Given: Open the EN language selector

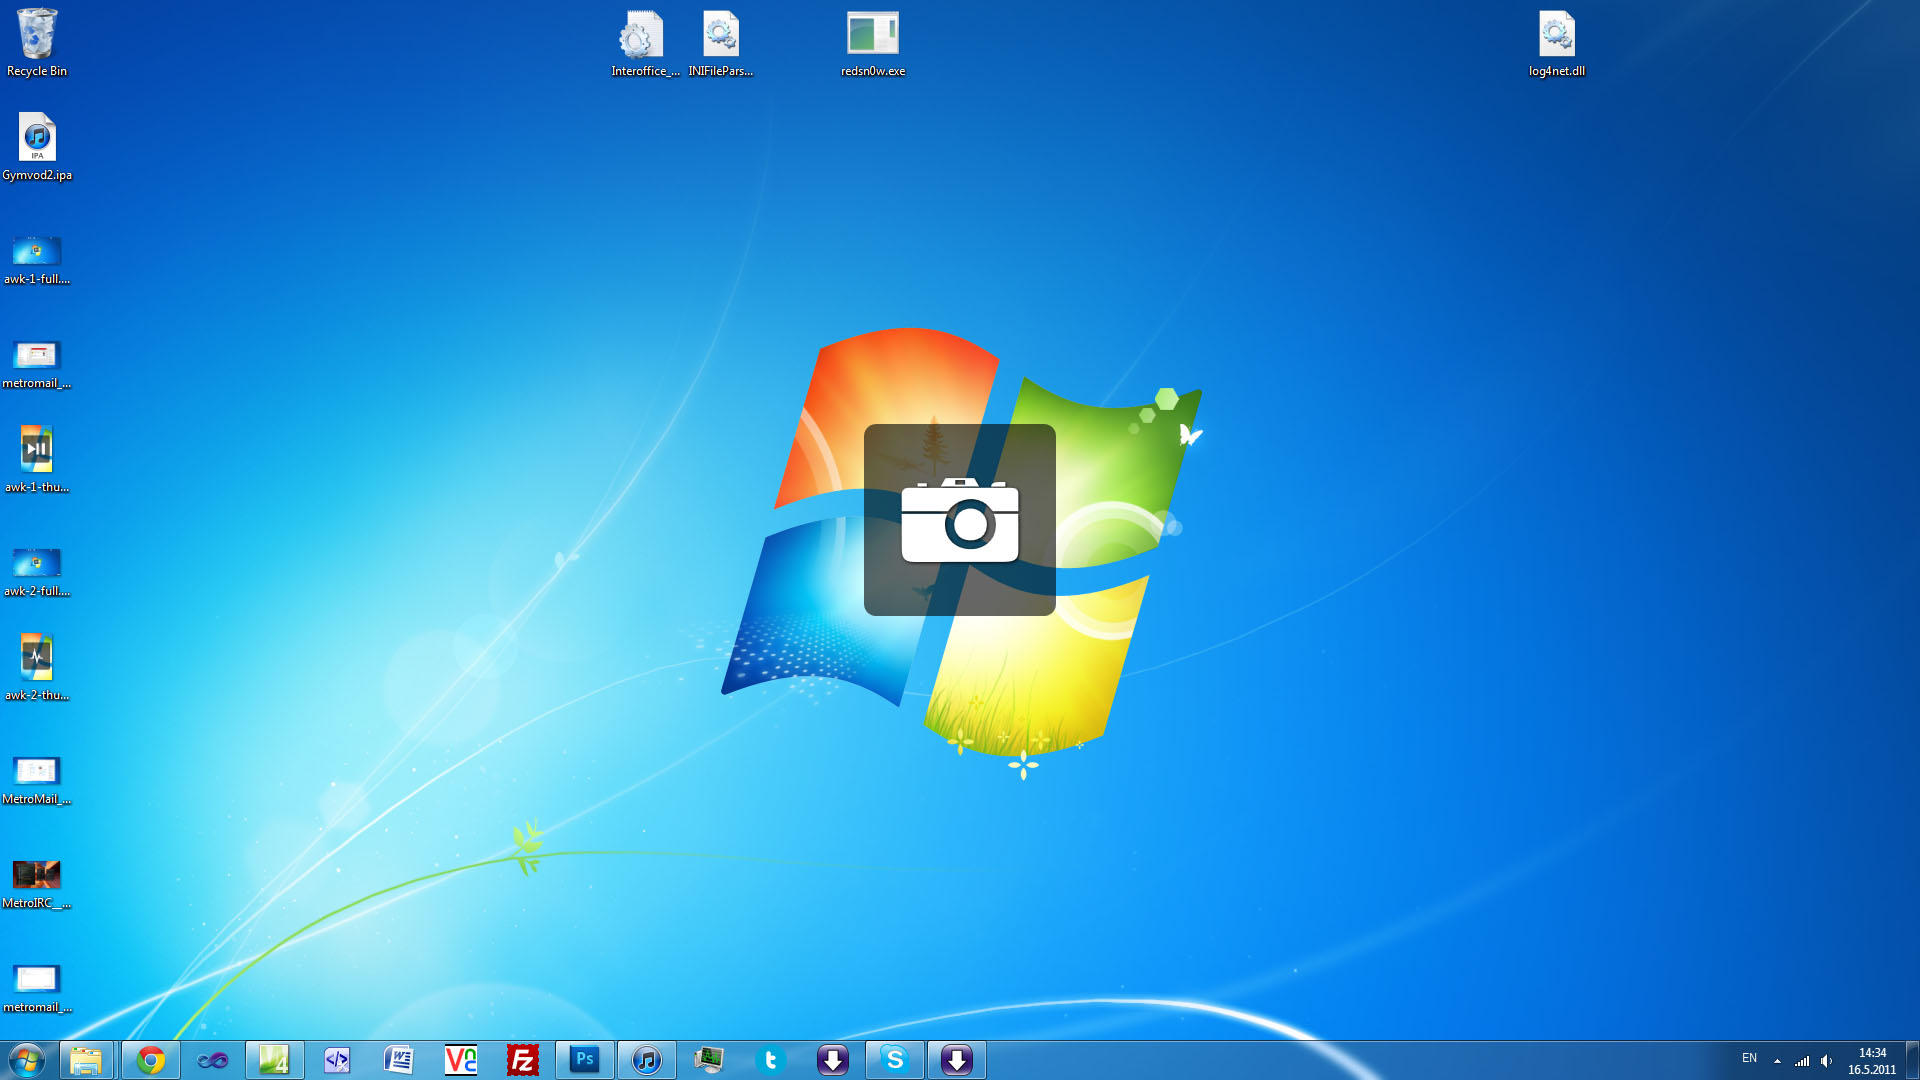Looking at the screenshot, I should [x=1749, y=1058].
